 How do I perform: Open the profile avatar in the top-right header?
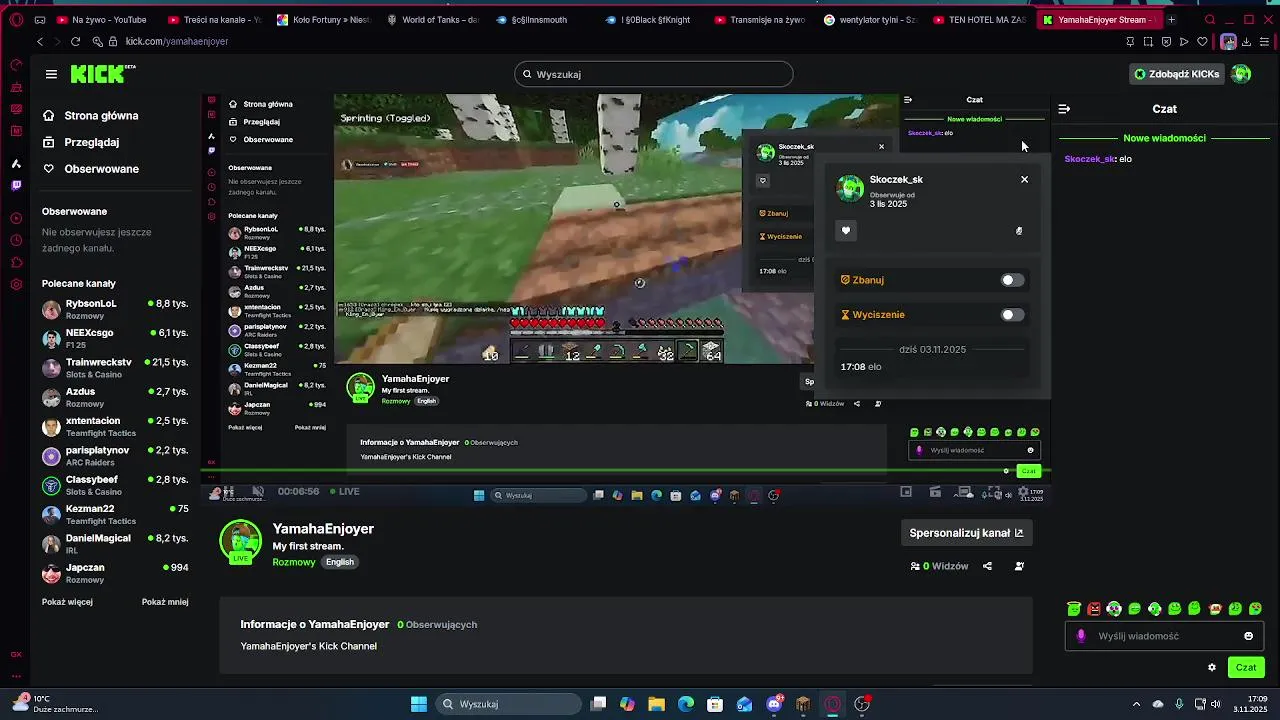point(1241,74)
